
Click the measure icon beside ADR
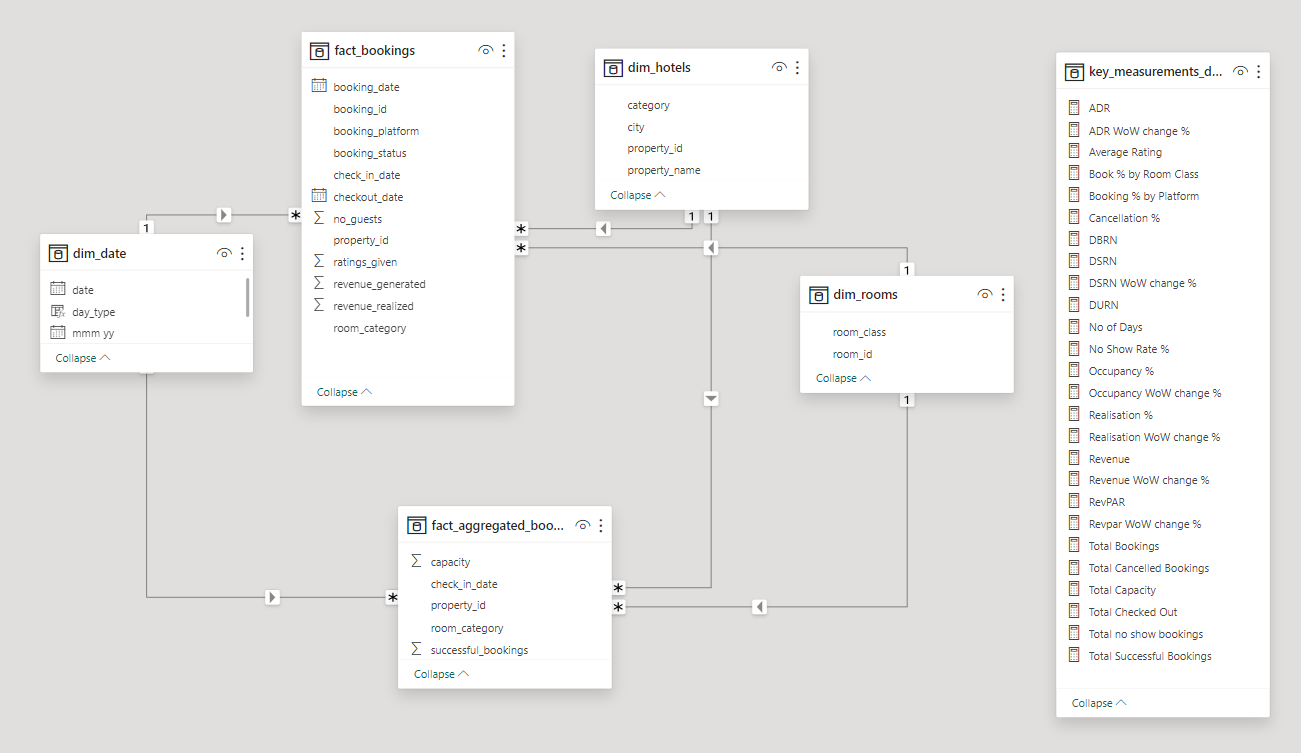(x=1075, y=107)
